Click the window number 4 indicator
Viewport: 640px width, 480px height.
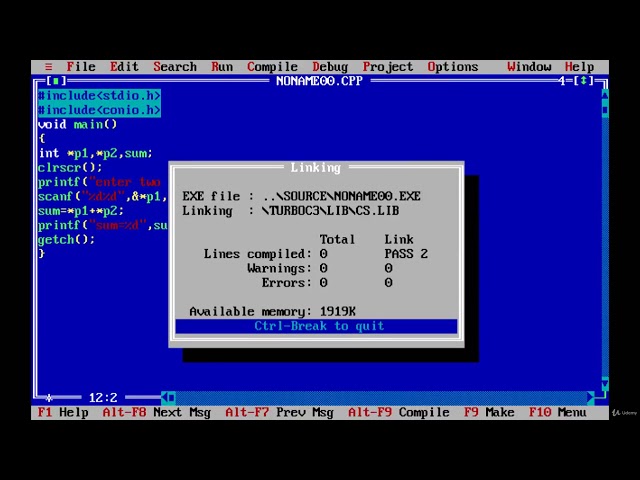tap(562, 81)
